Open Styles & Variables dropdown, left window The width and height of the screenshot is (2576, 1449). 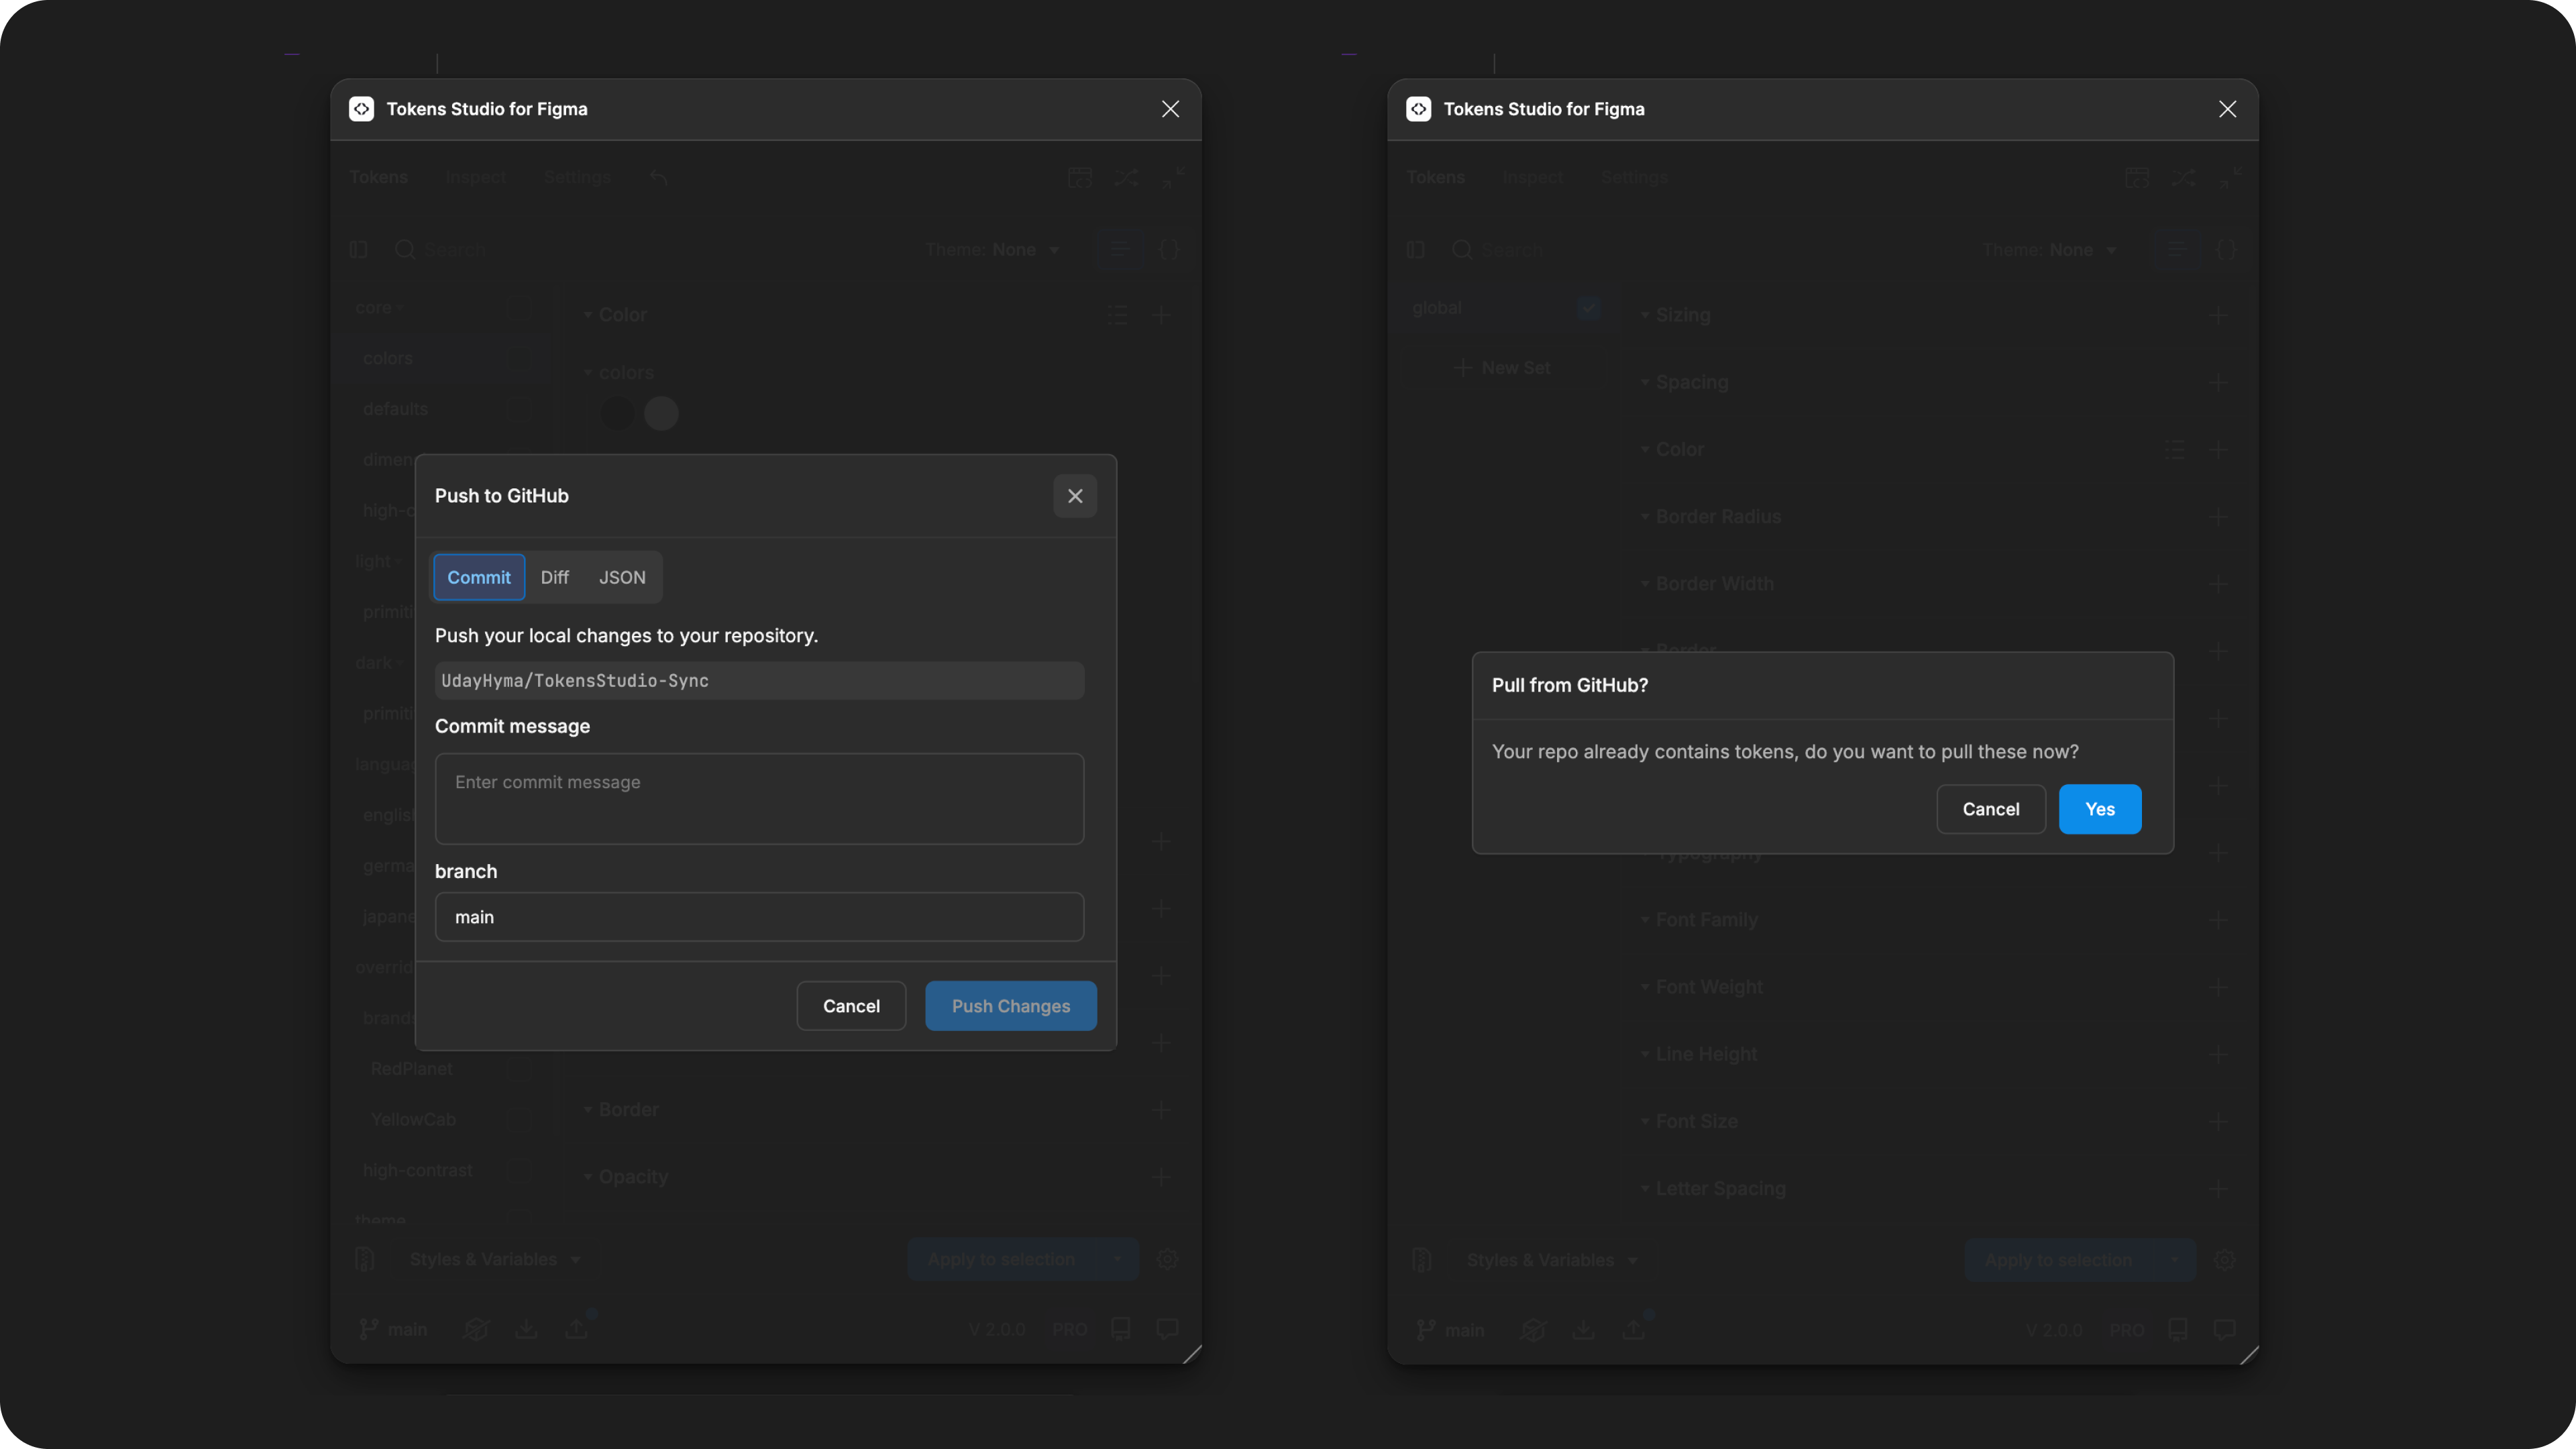click(495, 1260)
